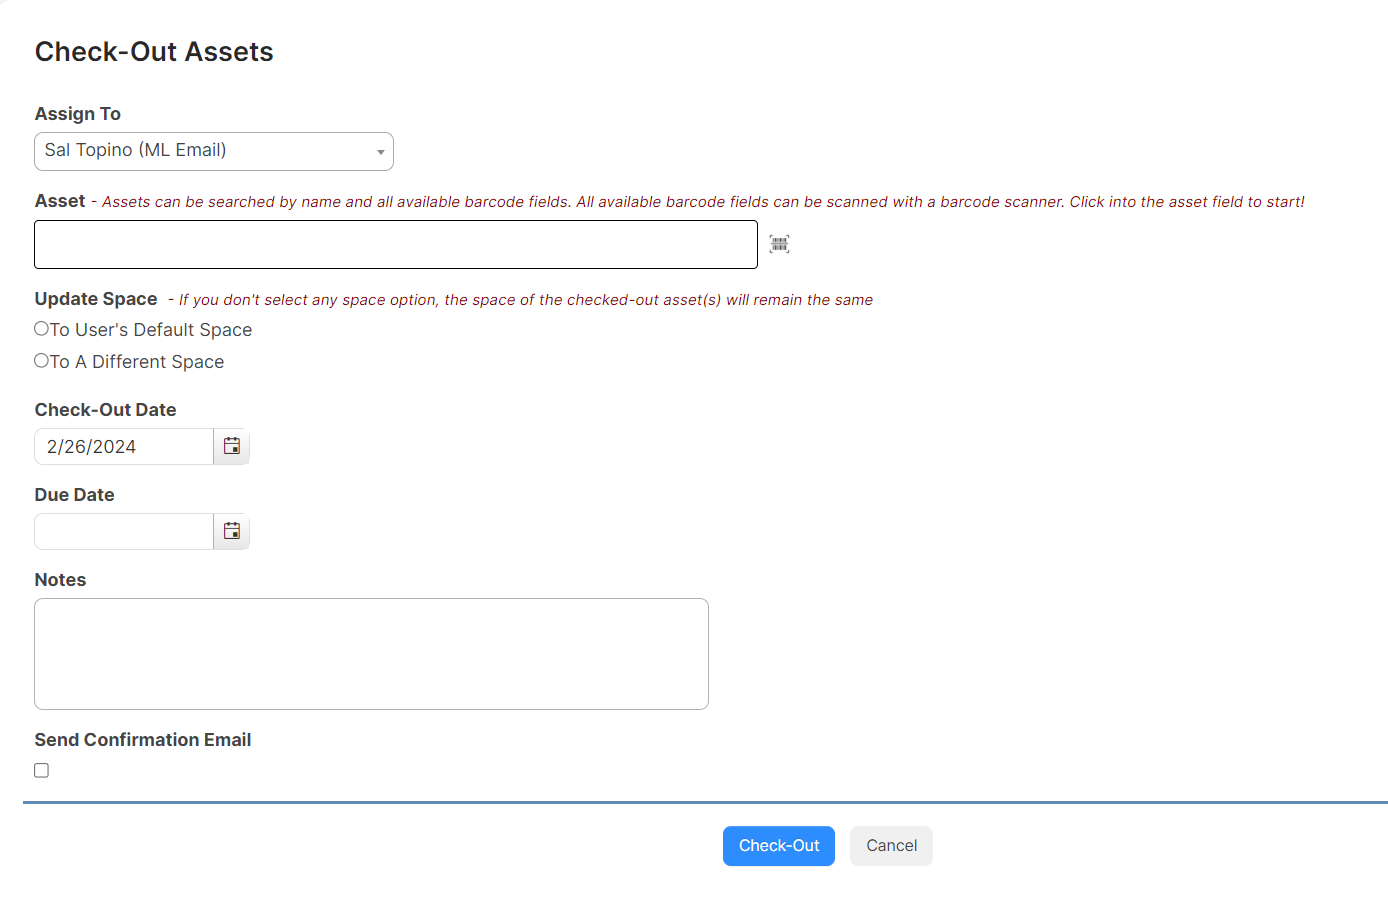
Task: Enable the Send Confirmation Email checkbox
Action: coord(41,770)
